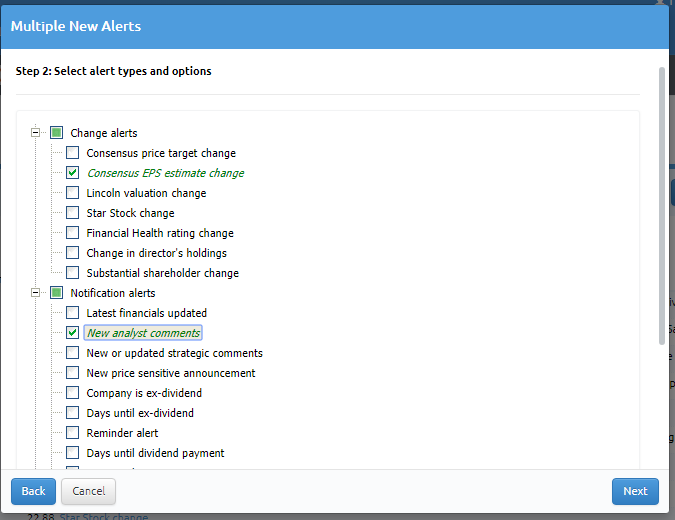Image resolution: width=675 pixels, height=520 pixels.
Task: Cancel the Multiple New Alerts dialog
Action: 88,491
